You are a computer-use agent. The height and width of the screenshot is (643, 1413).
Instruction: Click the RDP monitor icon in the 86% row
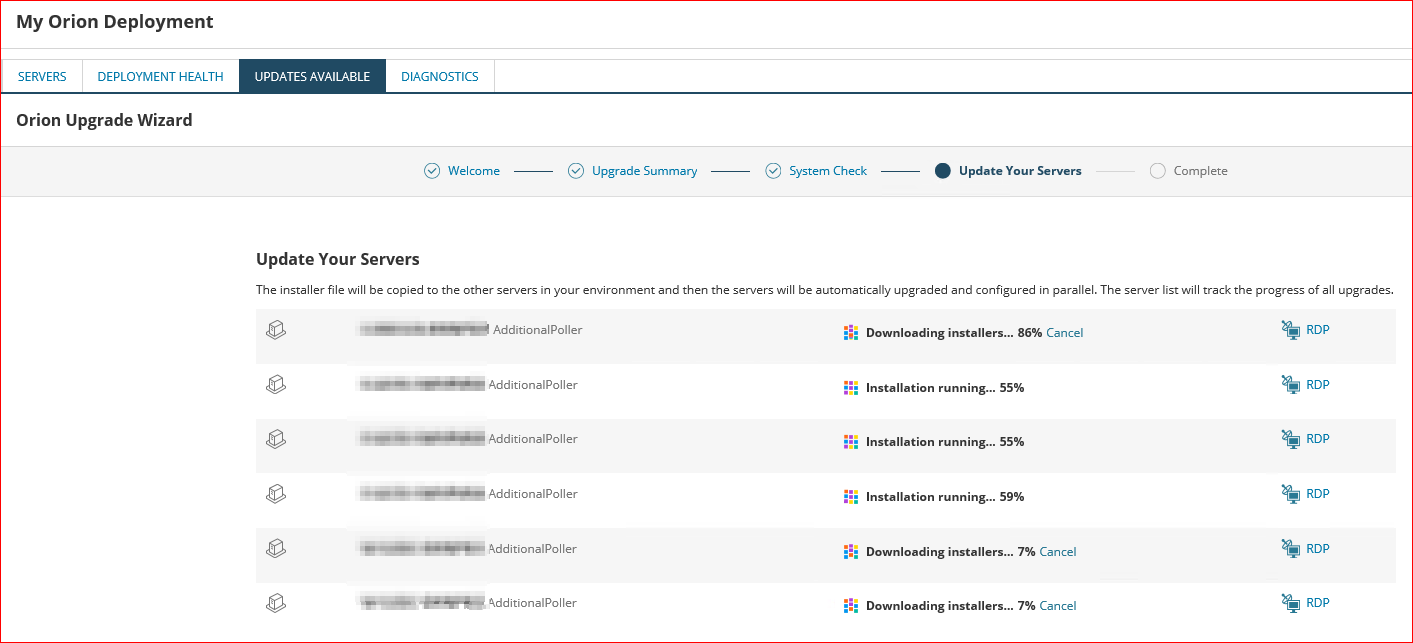coord(1290,330)
